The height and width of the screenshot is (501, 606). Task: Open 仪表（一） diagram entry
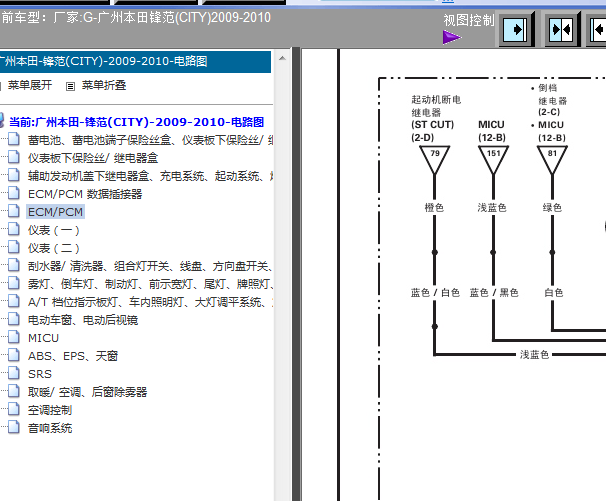click(53, 230)
